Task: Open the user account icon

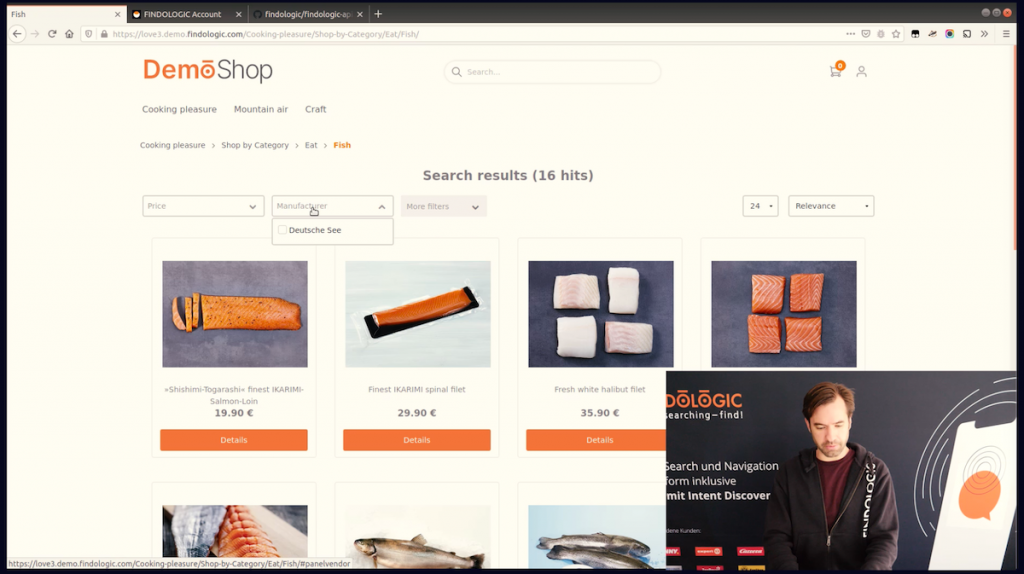Action: point(861,71)
